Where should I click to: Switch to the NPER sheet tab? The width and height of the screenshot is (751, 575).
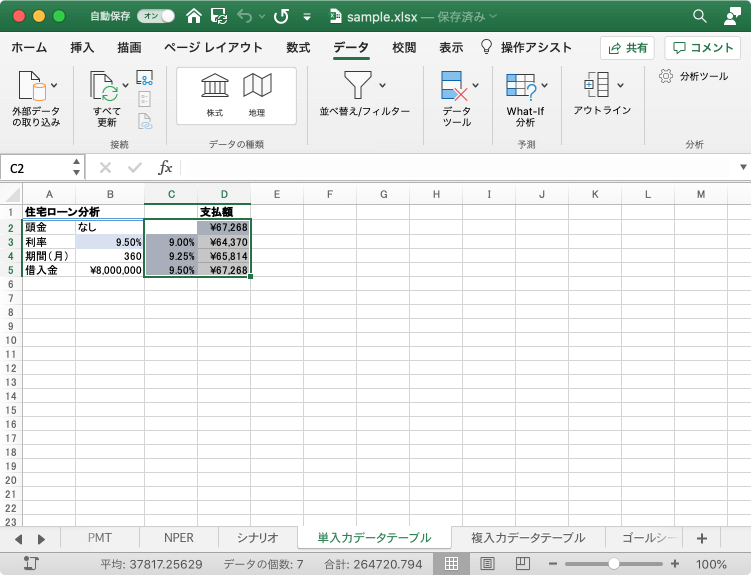pyautogui.click(x=179, y=538)
